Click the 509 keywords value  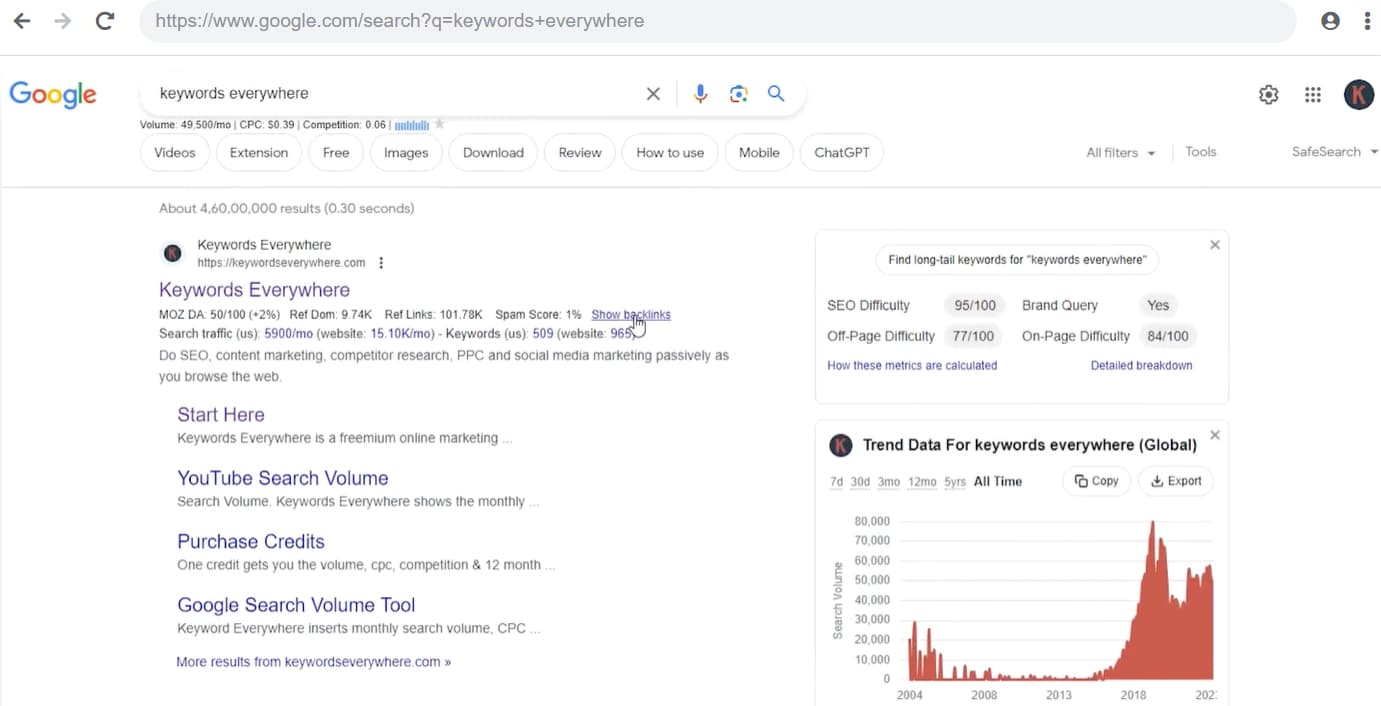[x=543, y=333]
